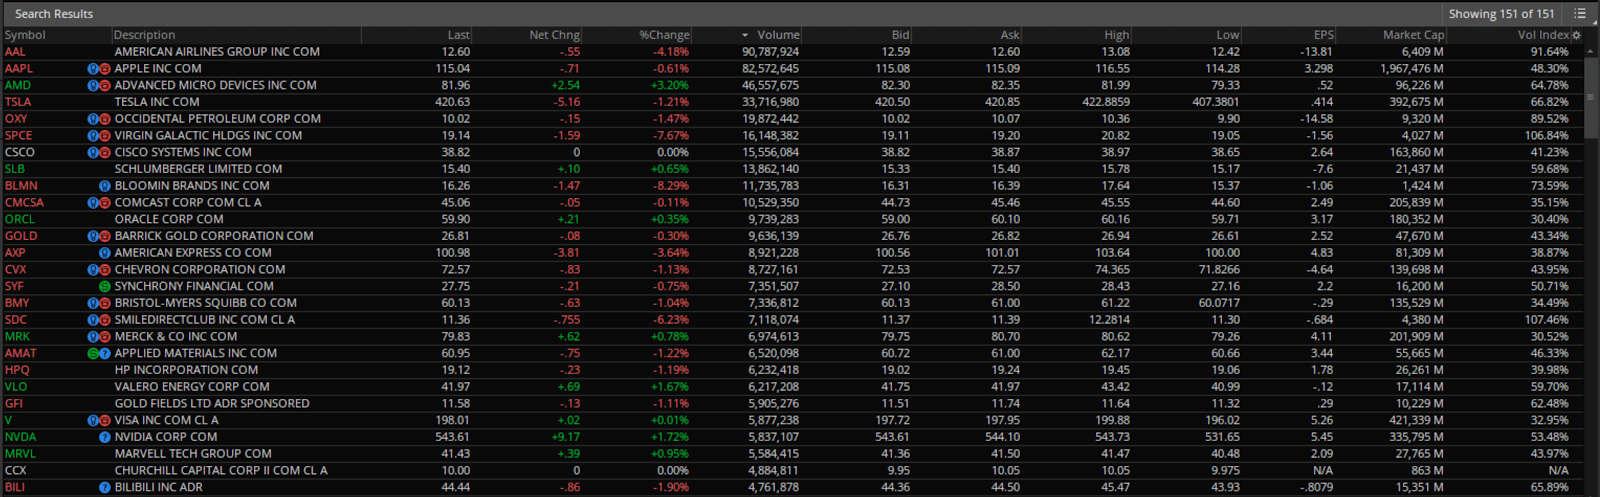Open the list actions menu icon
The width and height of the screenshot is (1600, 497).
tap(1580, 14)
